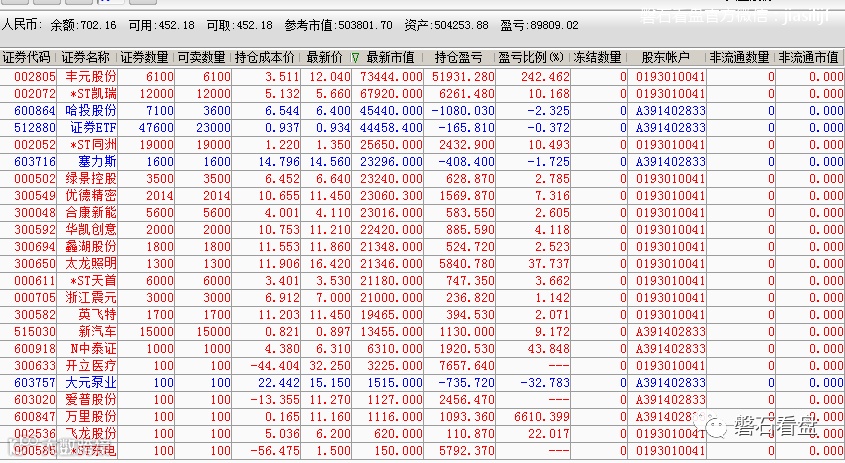The image size is (845, 463).
Task: Select the 证券ETF holding
Action: click(x=93, y=128)
